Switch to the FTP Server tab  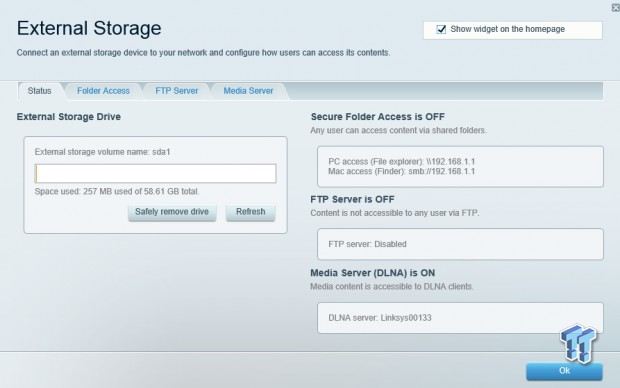(177, 91)
